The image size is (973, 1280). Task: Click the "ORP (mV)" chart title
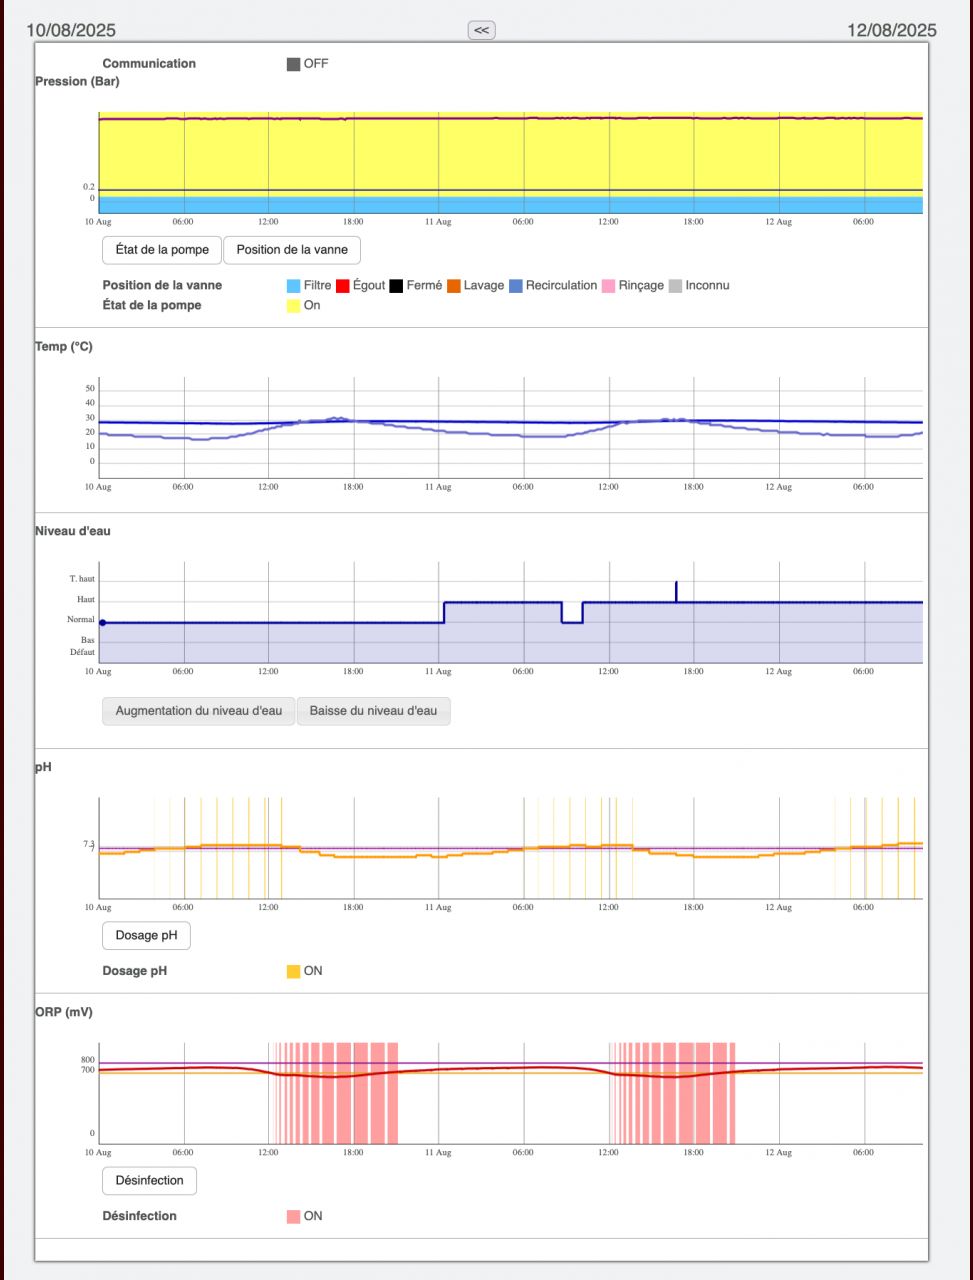coord(64,1012)
